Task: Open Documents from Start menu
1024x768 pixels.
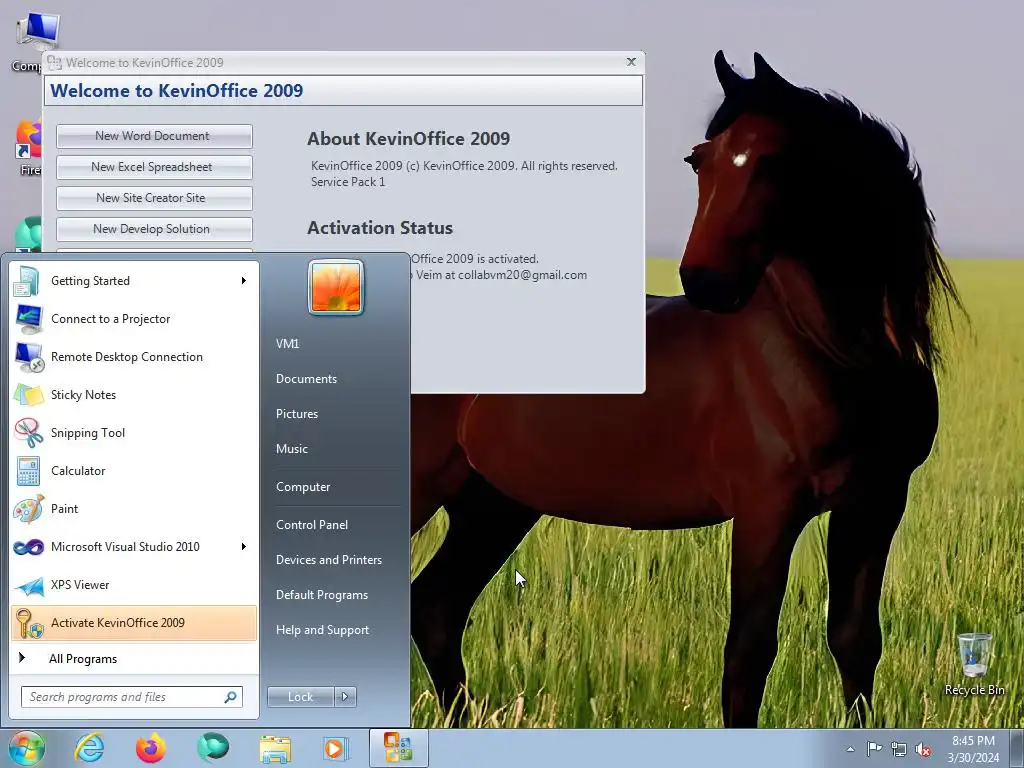Action: tap(306, 379)
